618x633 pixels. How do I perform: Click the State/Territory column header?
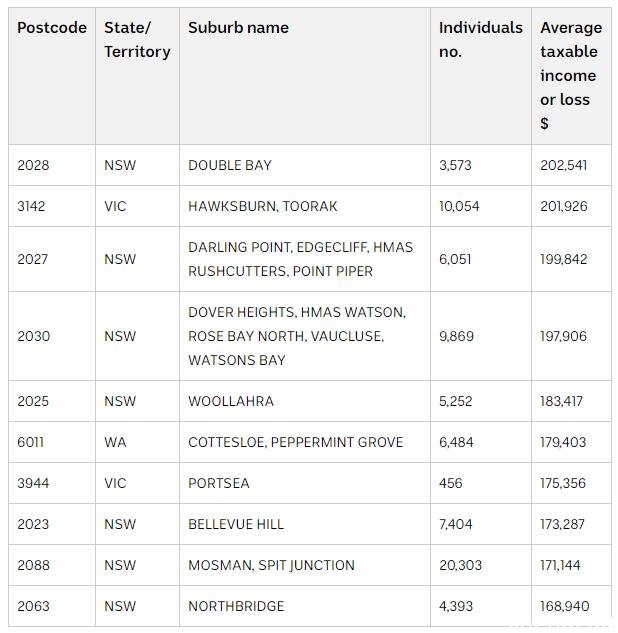[137, 76]
